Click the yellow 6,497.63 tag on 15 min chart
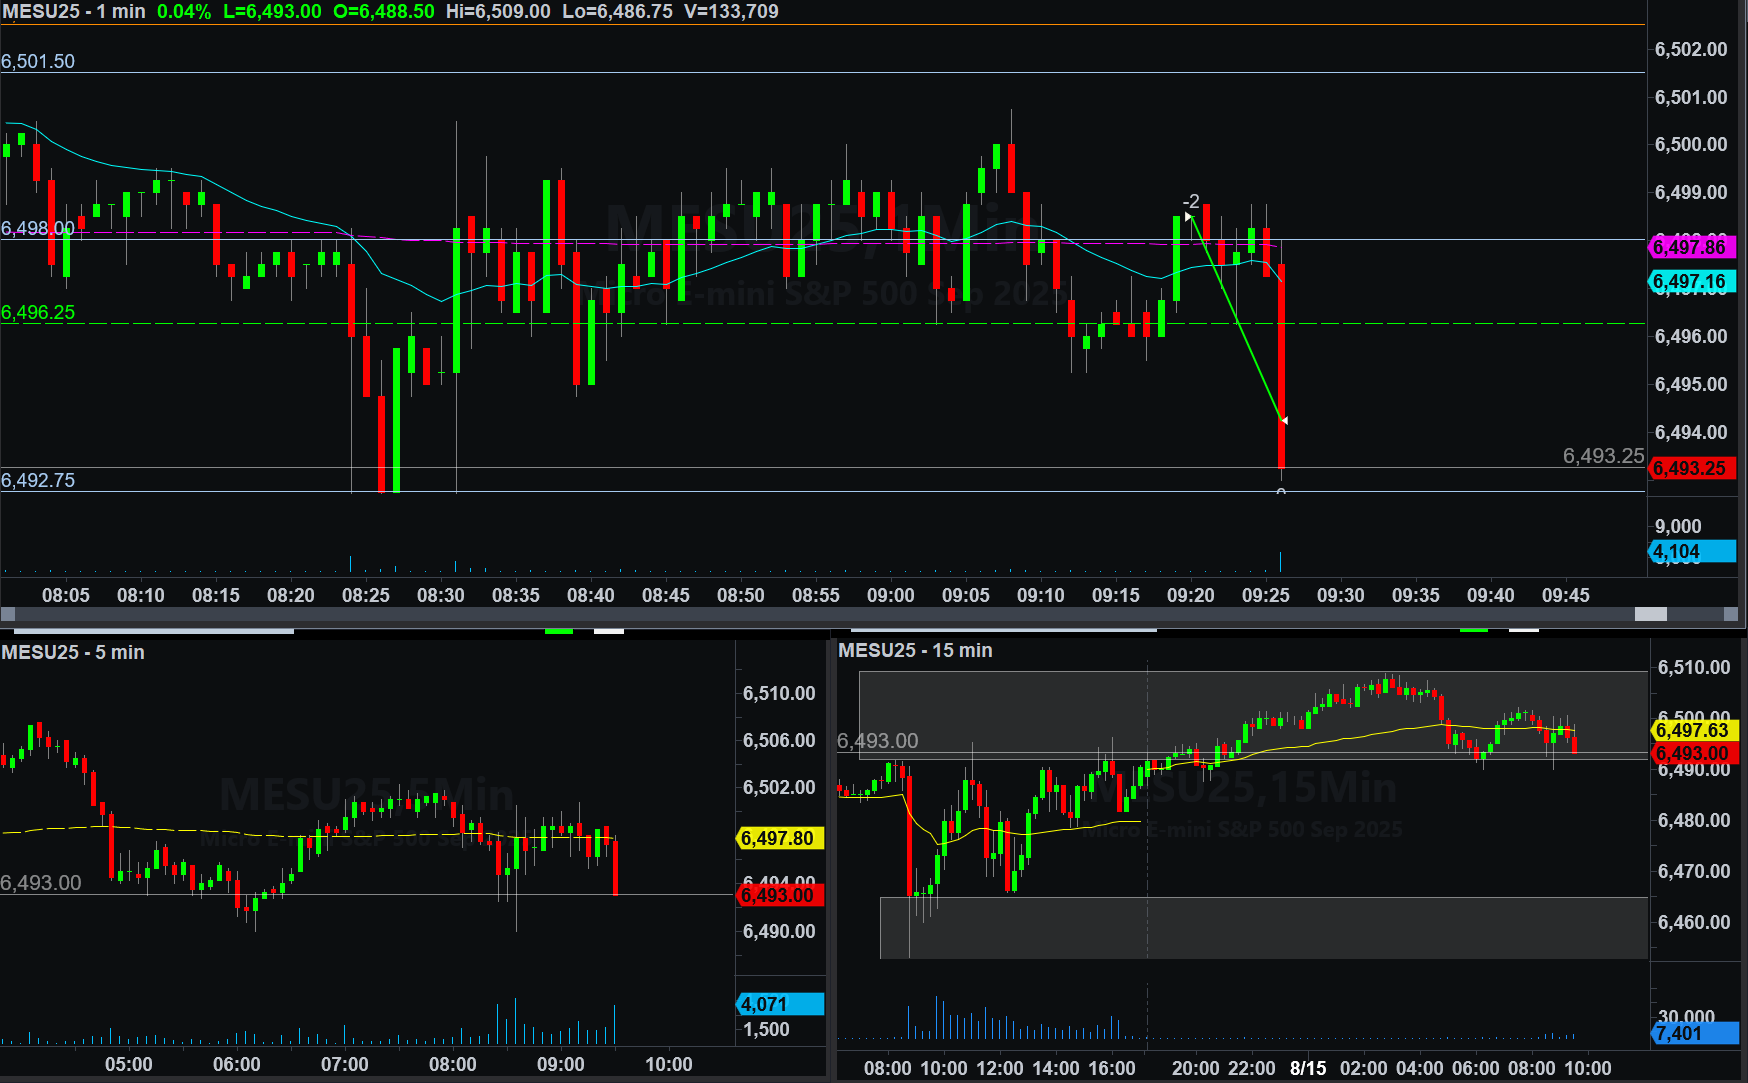The height and width of the screenshot is (1083, 1748). pos(1694,730)
